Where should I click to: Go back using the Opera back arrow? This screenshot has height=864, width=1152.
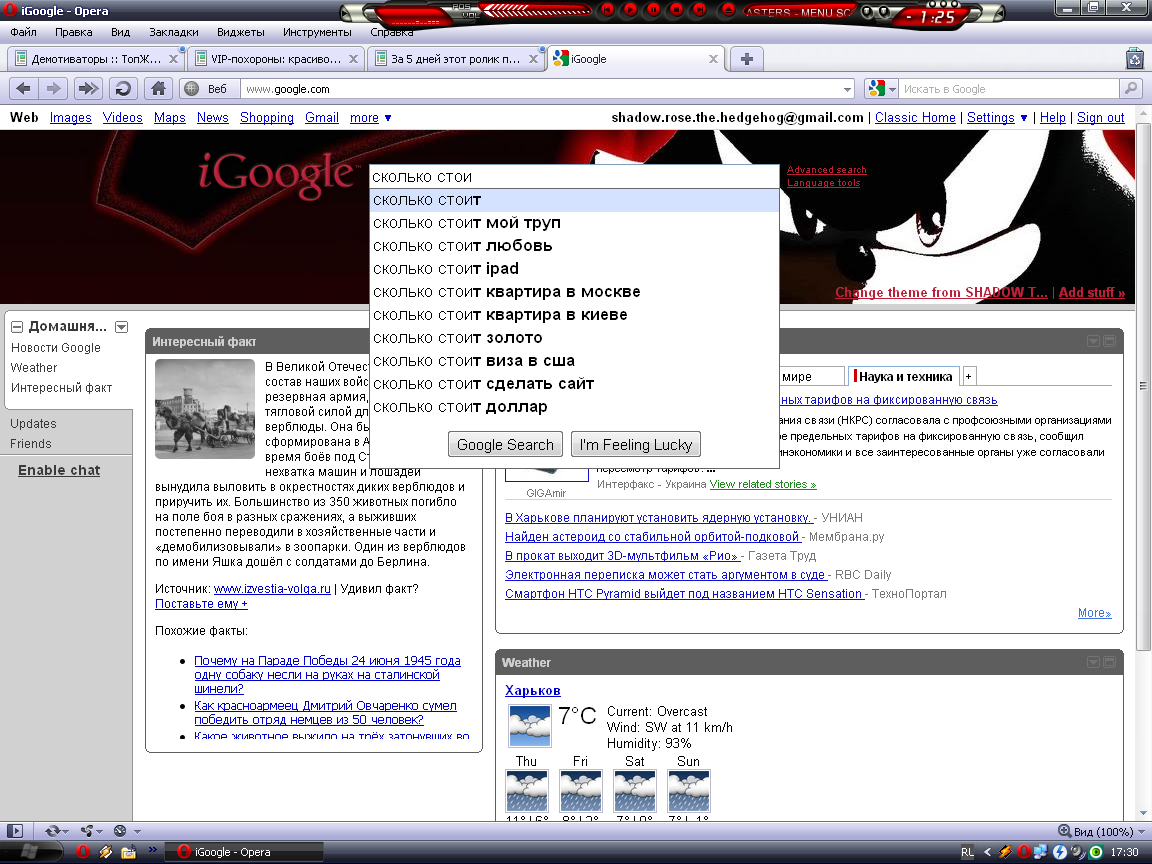coord(24,89)
